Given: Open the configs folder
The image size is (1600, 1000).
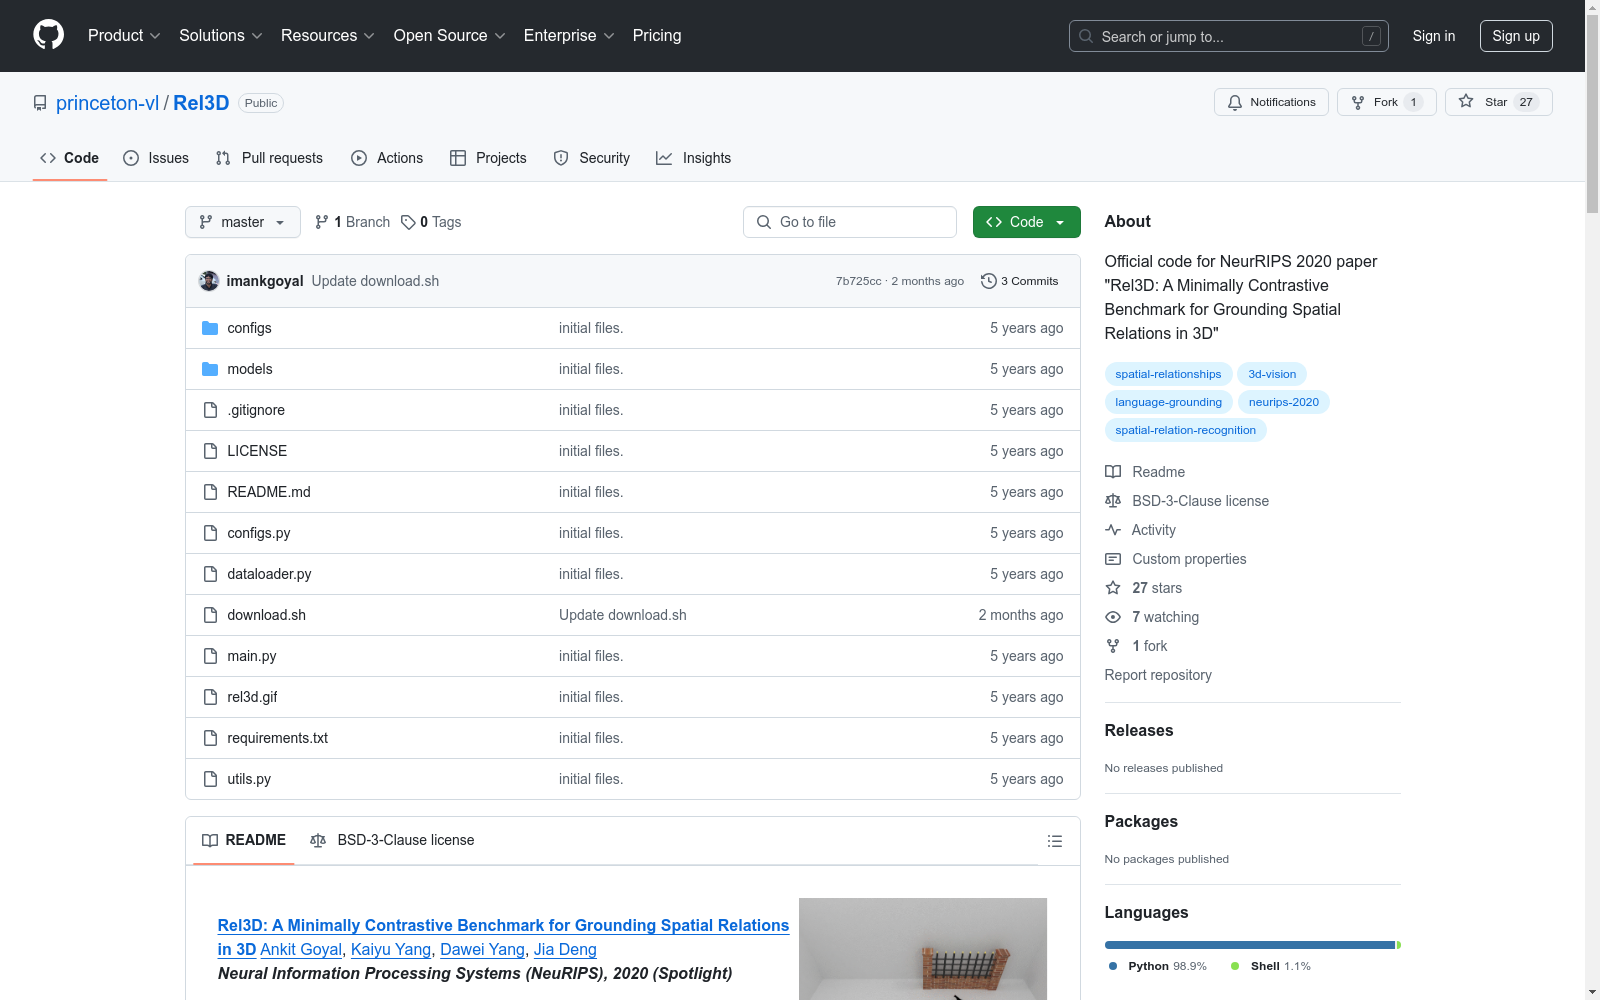Looking at the screenshot, I should pyautogui.click(x=249, y=328).
